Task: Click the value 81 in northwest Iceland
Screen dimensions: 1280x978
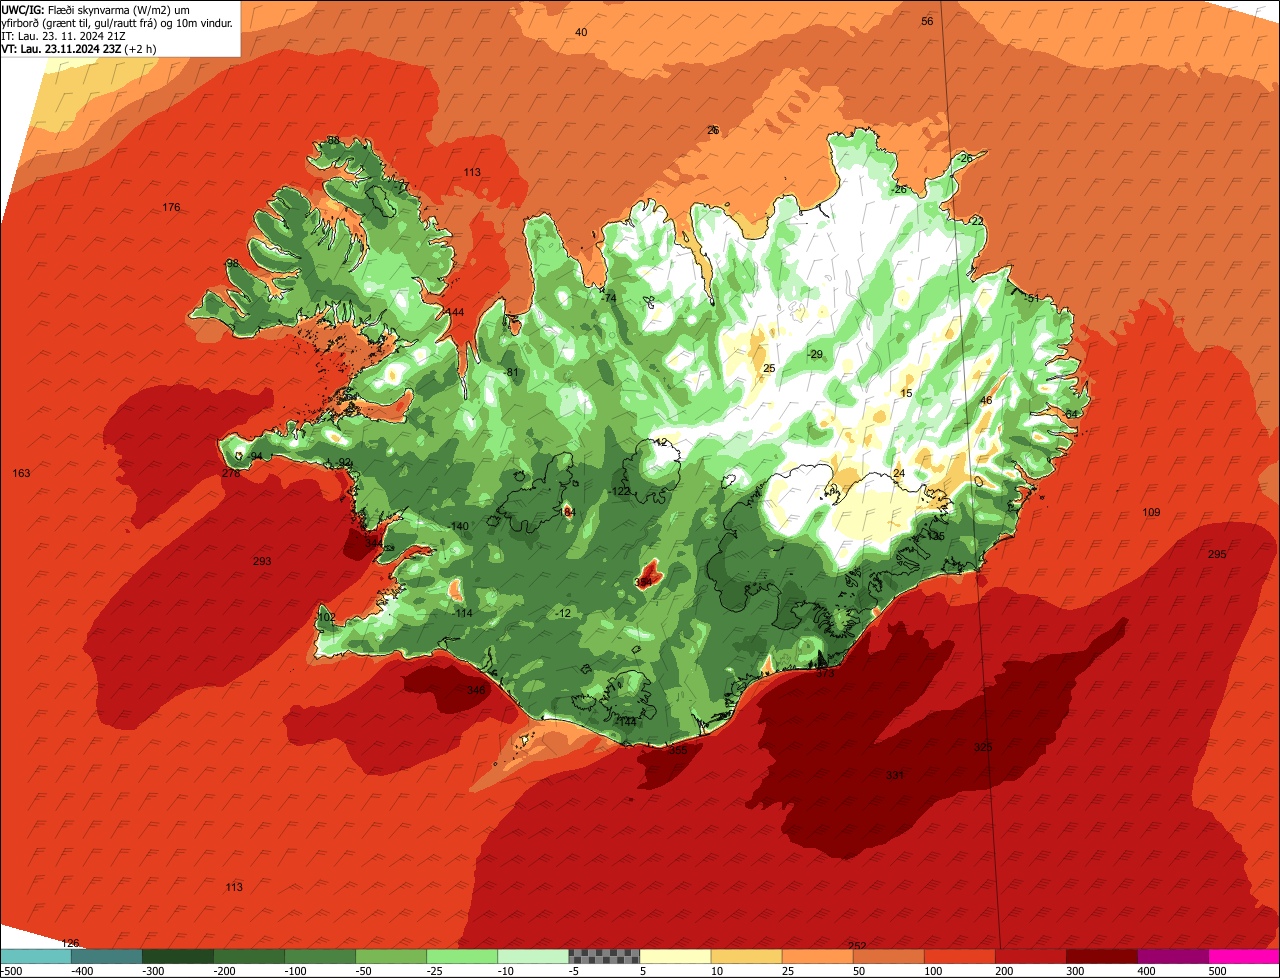Action: (x=513, y=372)
